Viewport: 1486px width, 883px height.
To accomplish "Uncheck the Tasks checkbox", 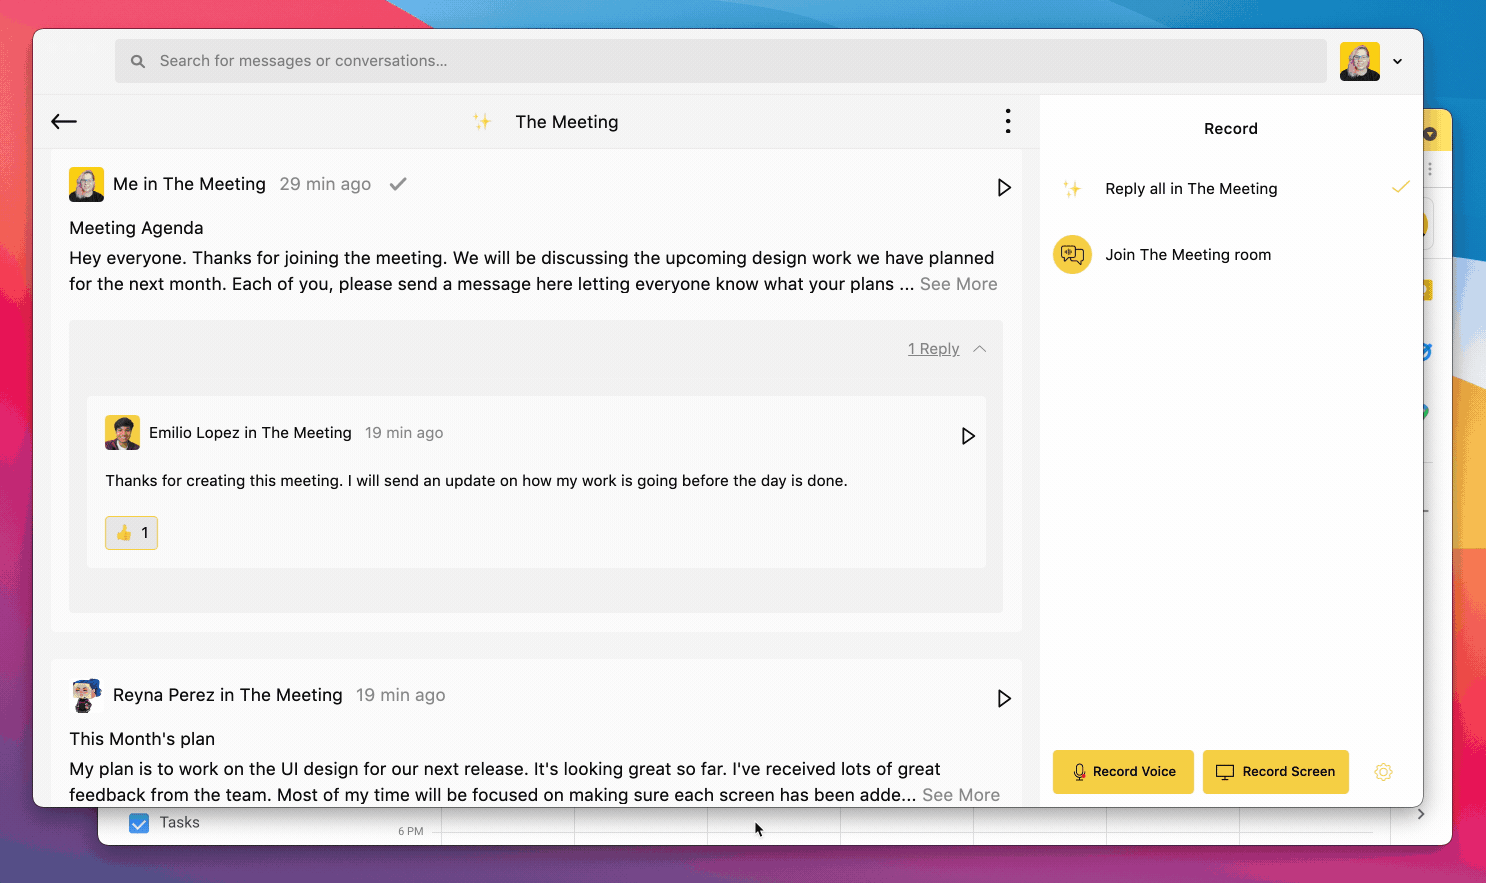I will point(138,822).
